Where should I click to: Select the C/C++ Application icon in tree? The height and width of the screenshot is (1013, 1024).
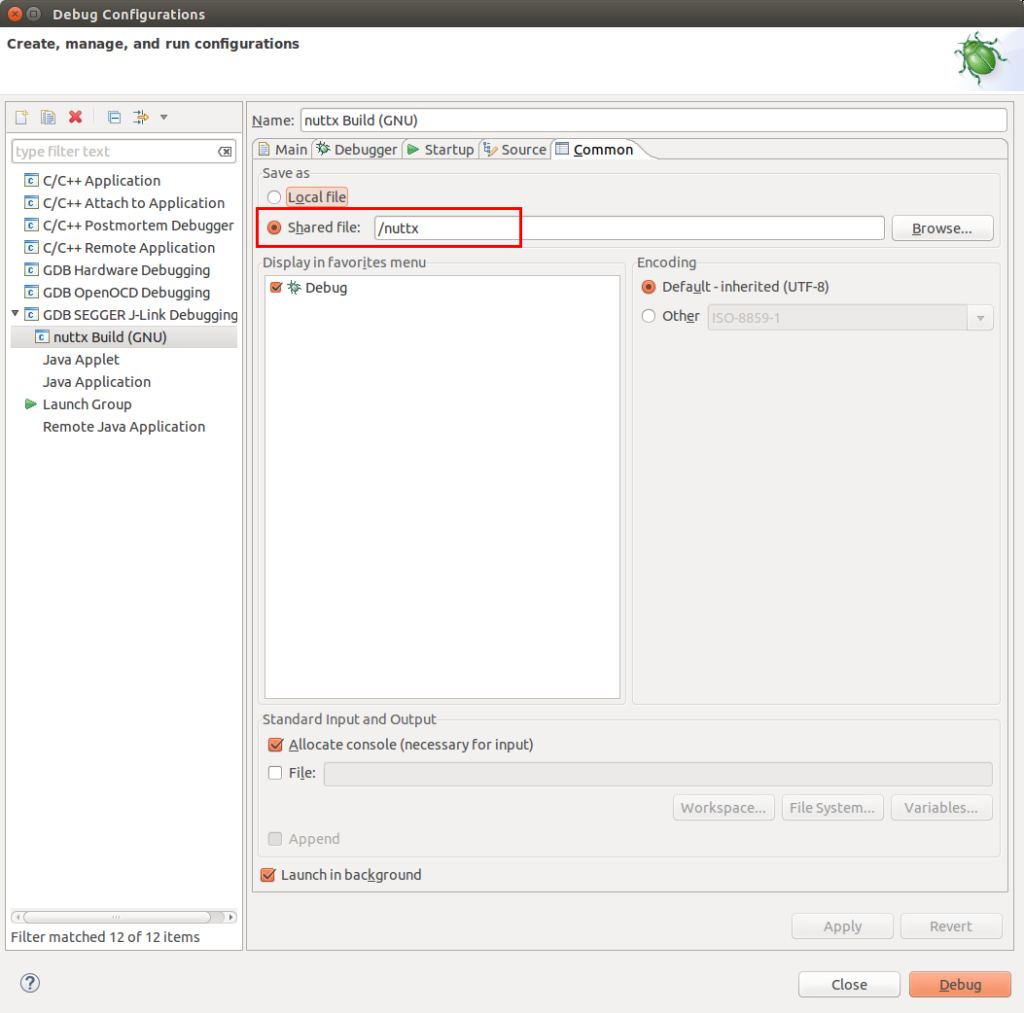pyautogui.click(x=31, y=180)
